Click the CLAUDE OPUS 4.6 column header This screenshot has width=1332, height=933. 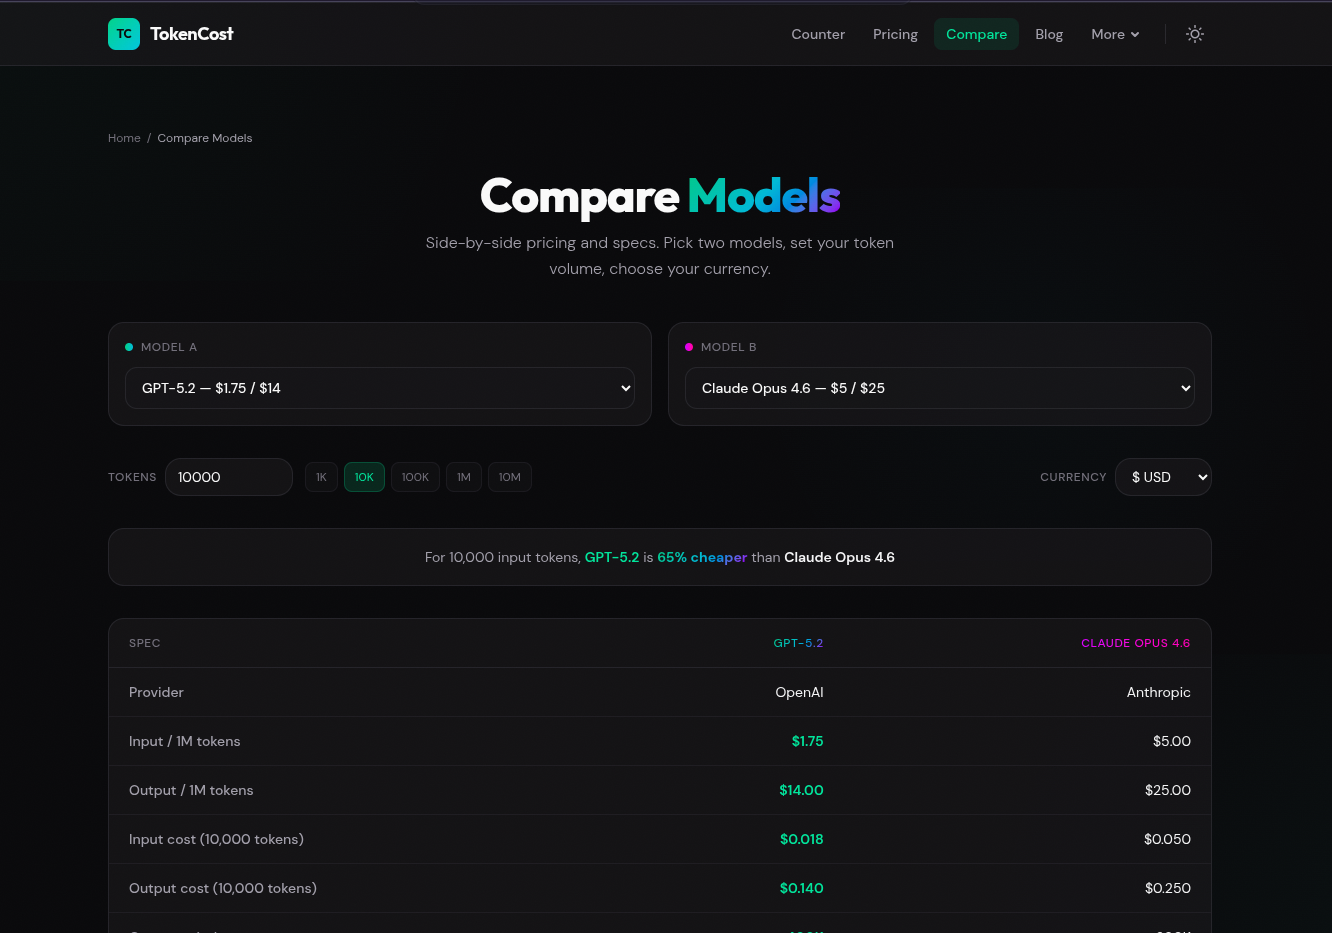click(x=1136, y=643)
